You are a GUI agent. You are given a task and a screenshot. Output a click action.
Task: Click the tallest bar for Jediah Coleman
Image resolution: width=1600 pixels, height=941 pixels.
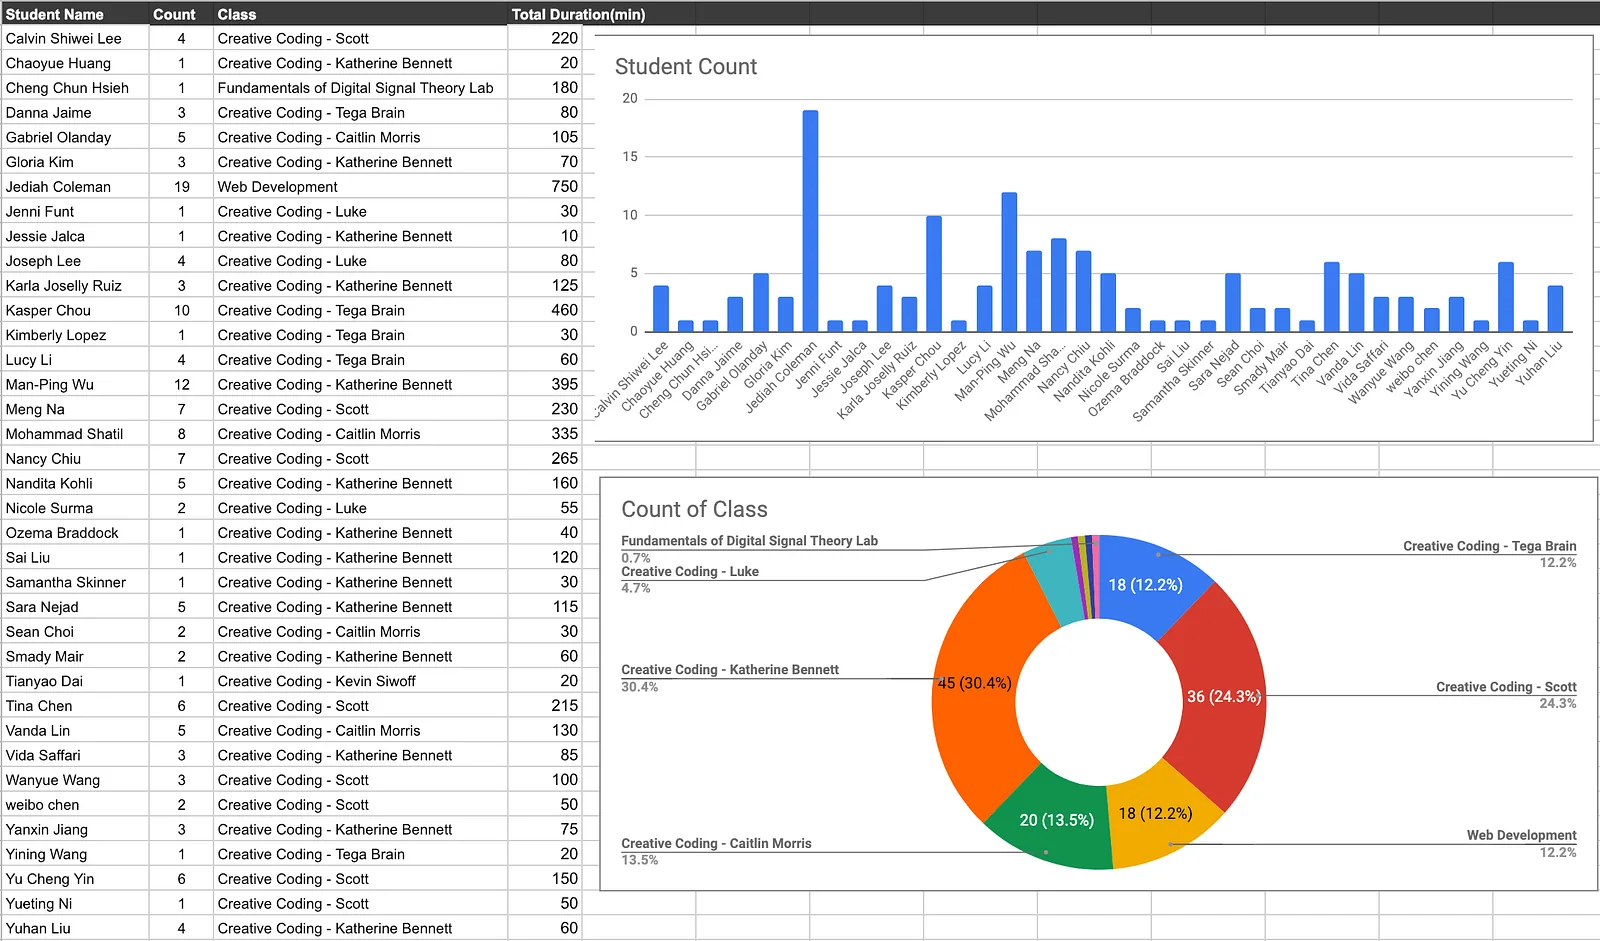[810, 221]
